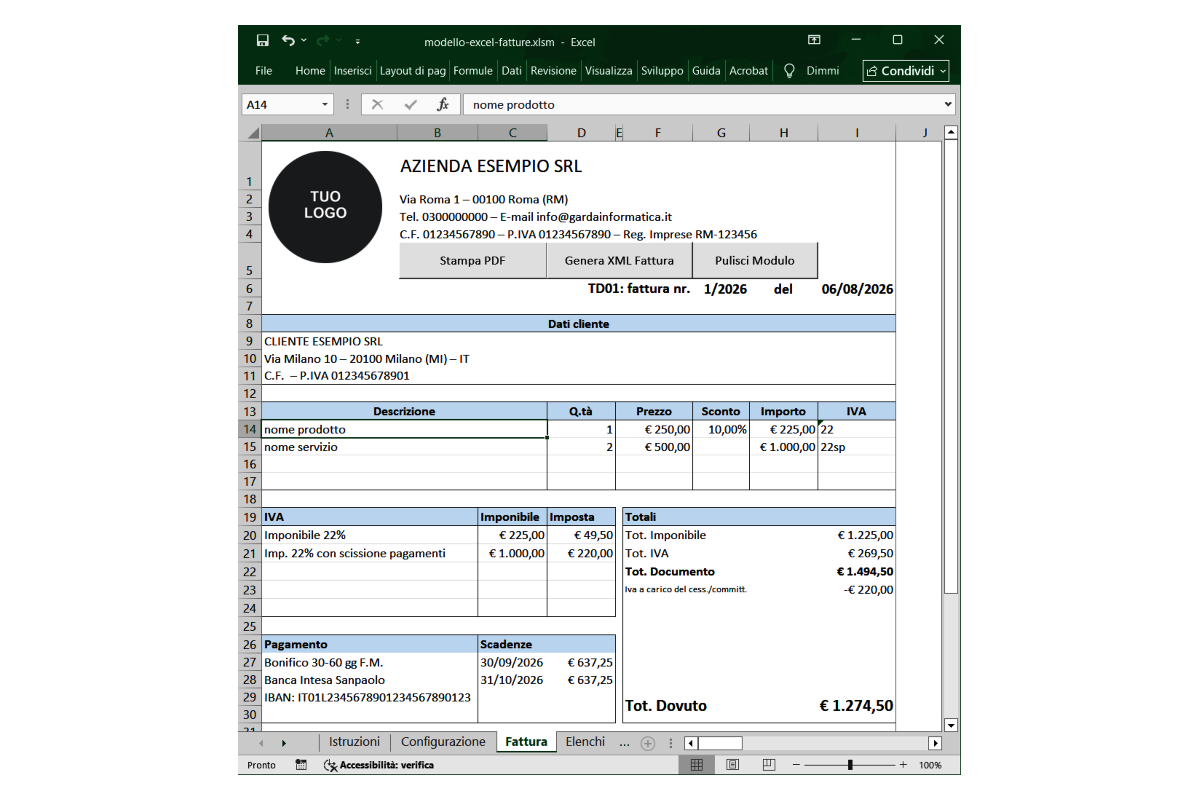Select the 'Bonifico 30-60 gg F.M.' cell
The height and width of the screenshot is (800, 1200).
[x=370, y=662]
